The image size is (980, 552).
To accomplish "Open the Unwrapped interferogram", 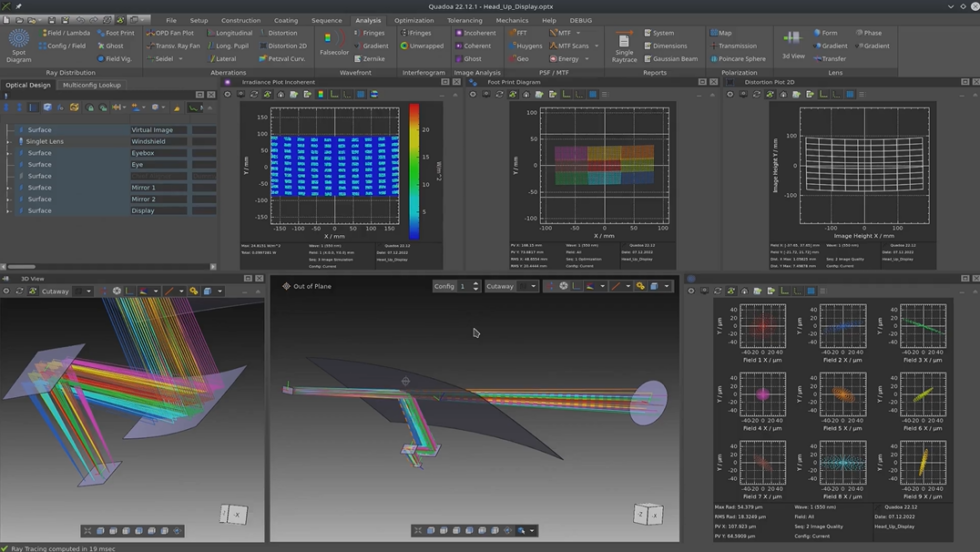I will point(422,46).
